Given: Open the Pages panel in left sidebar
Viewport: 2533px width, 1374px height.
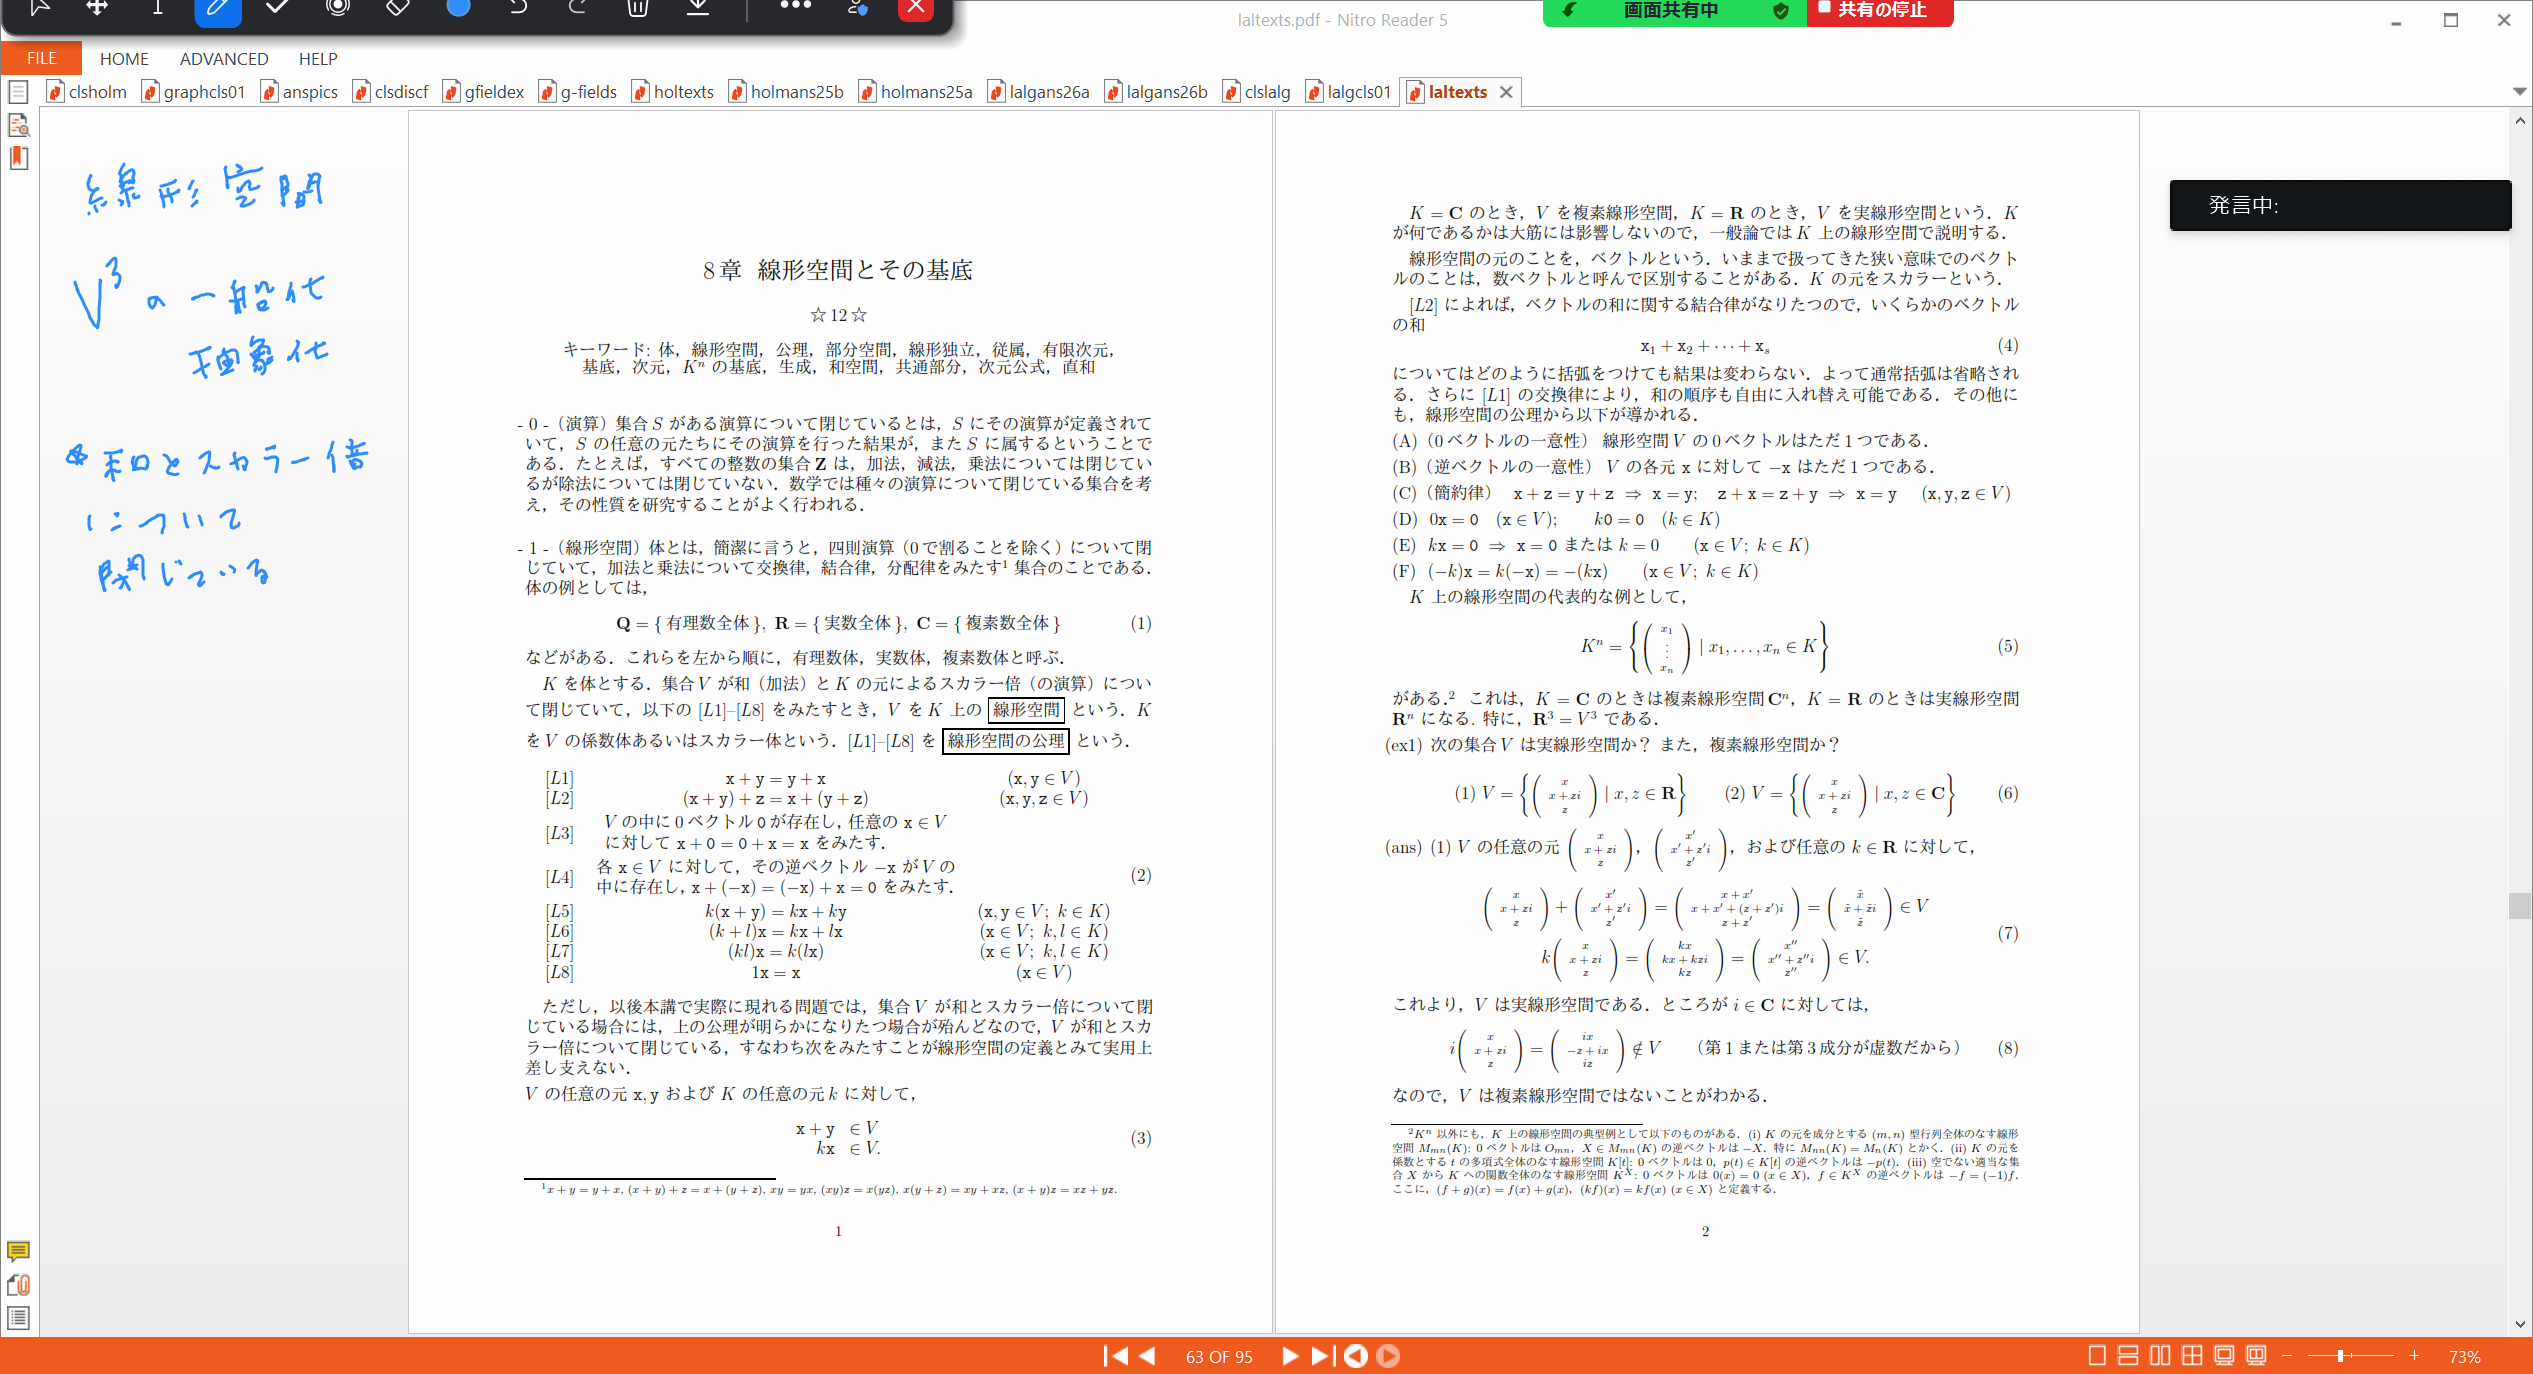Looking at the screenshot, I should (x=18, y=93).
